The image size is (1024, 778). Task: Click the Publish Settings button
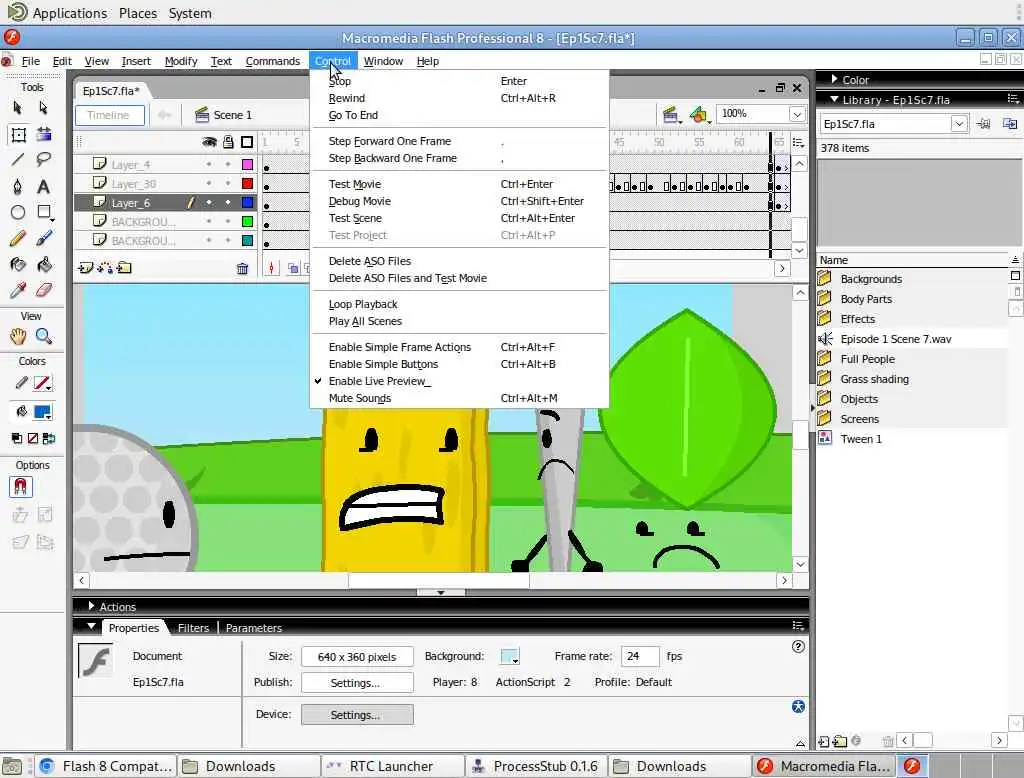(x=357, y=683)
